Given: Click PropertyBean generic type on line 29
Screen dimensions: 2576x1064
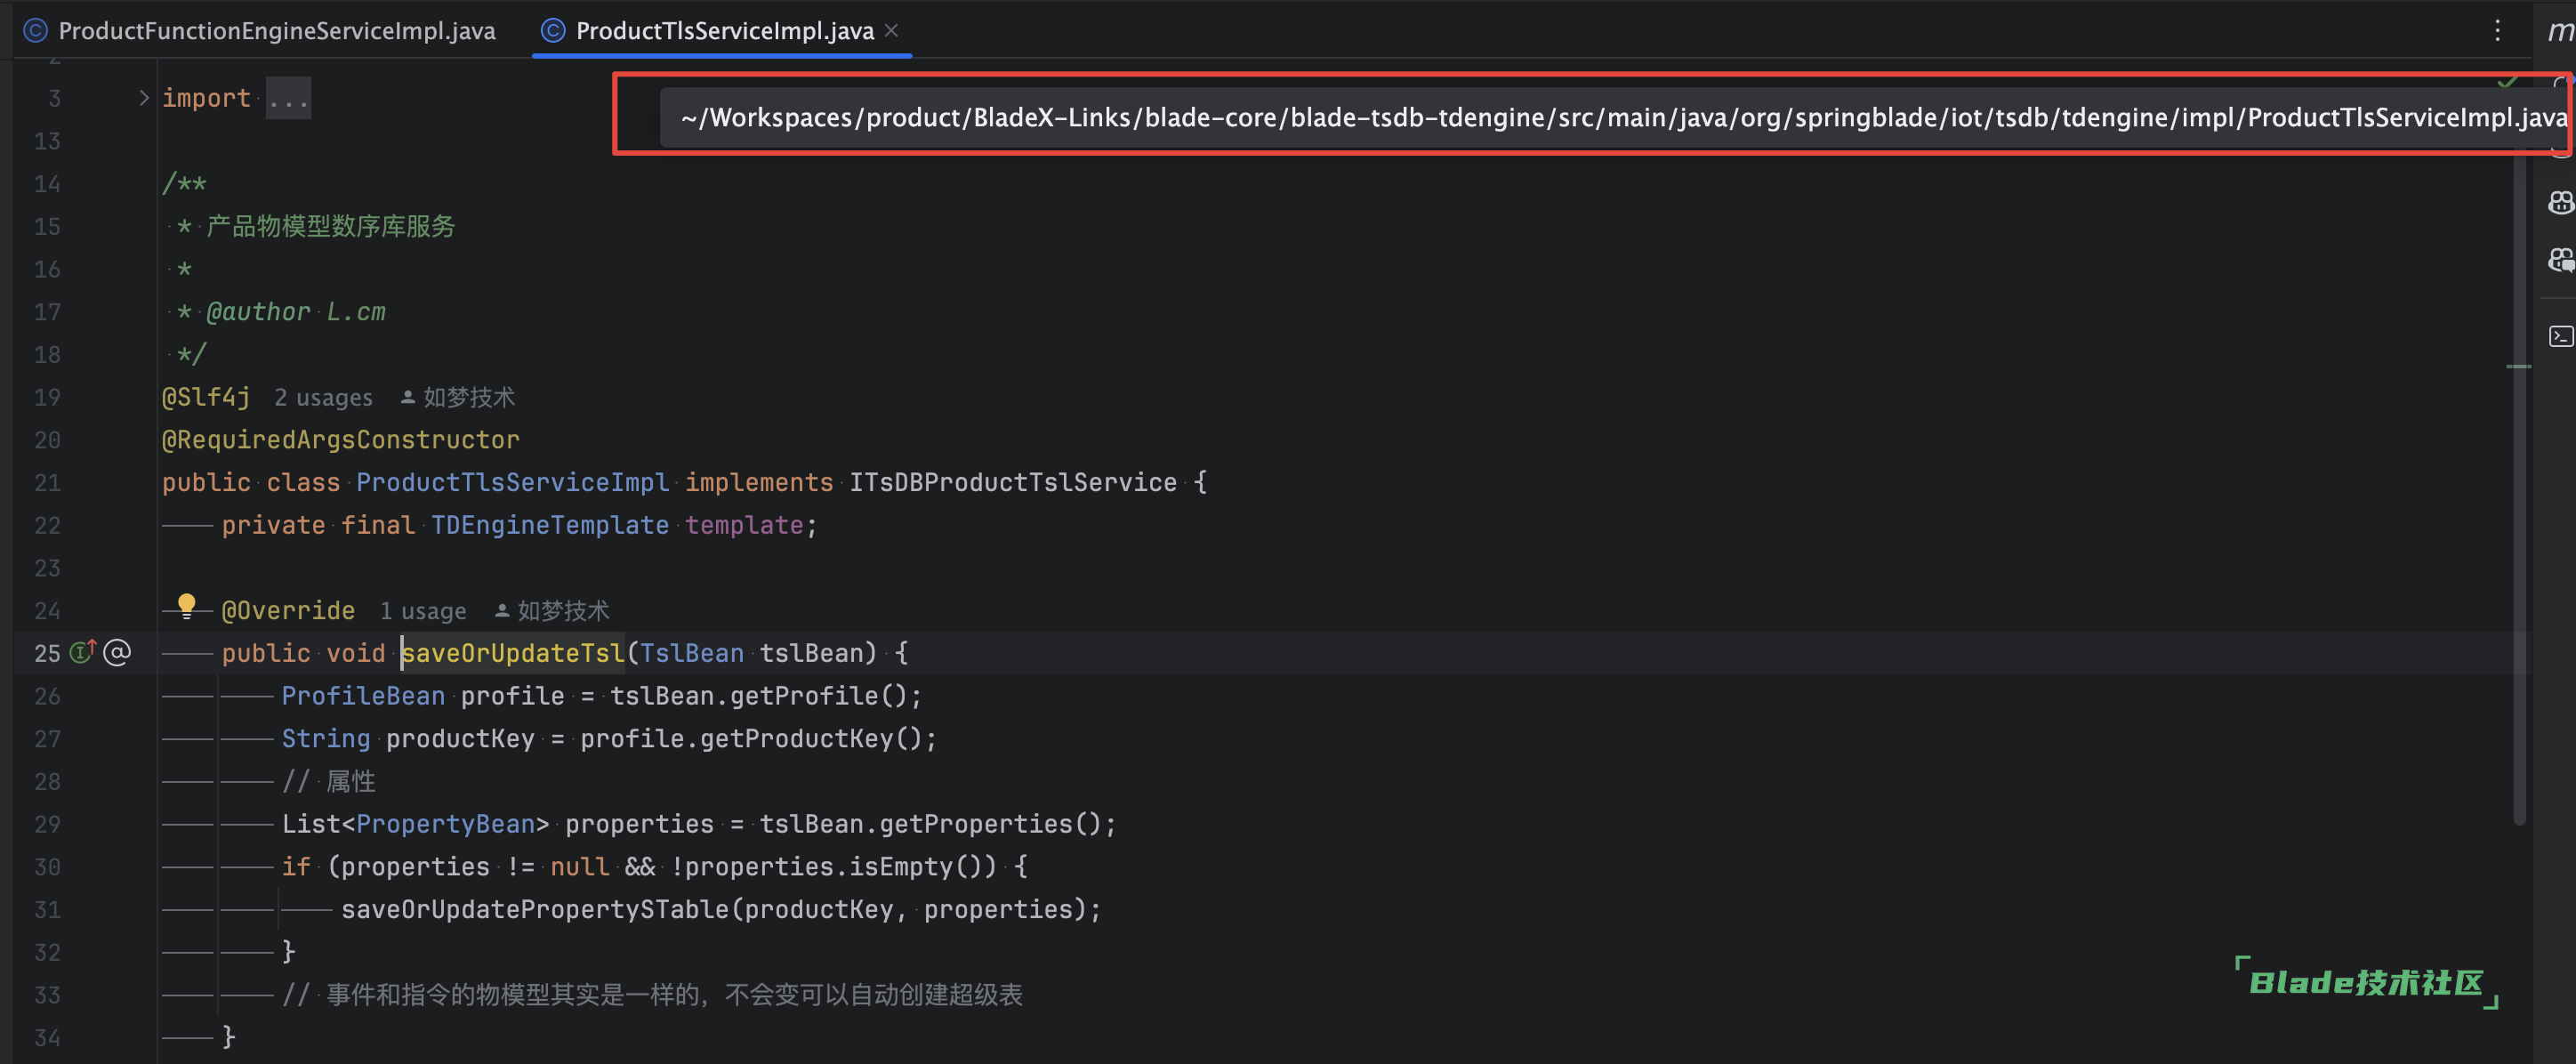Looking at the screenshot, I should tap(445, 824).
